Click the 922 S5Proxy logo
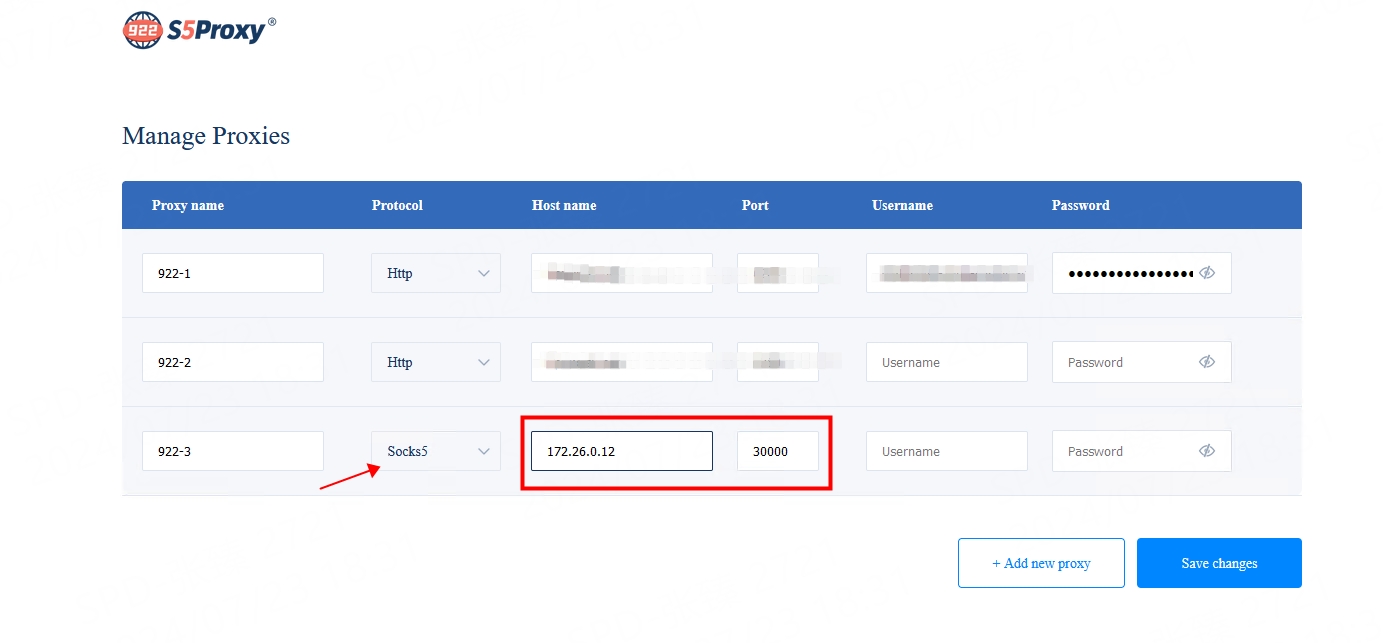 [198, 30]
